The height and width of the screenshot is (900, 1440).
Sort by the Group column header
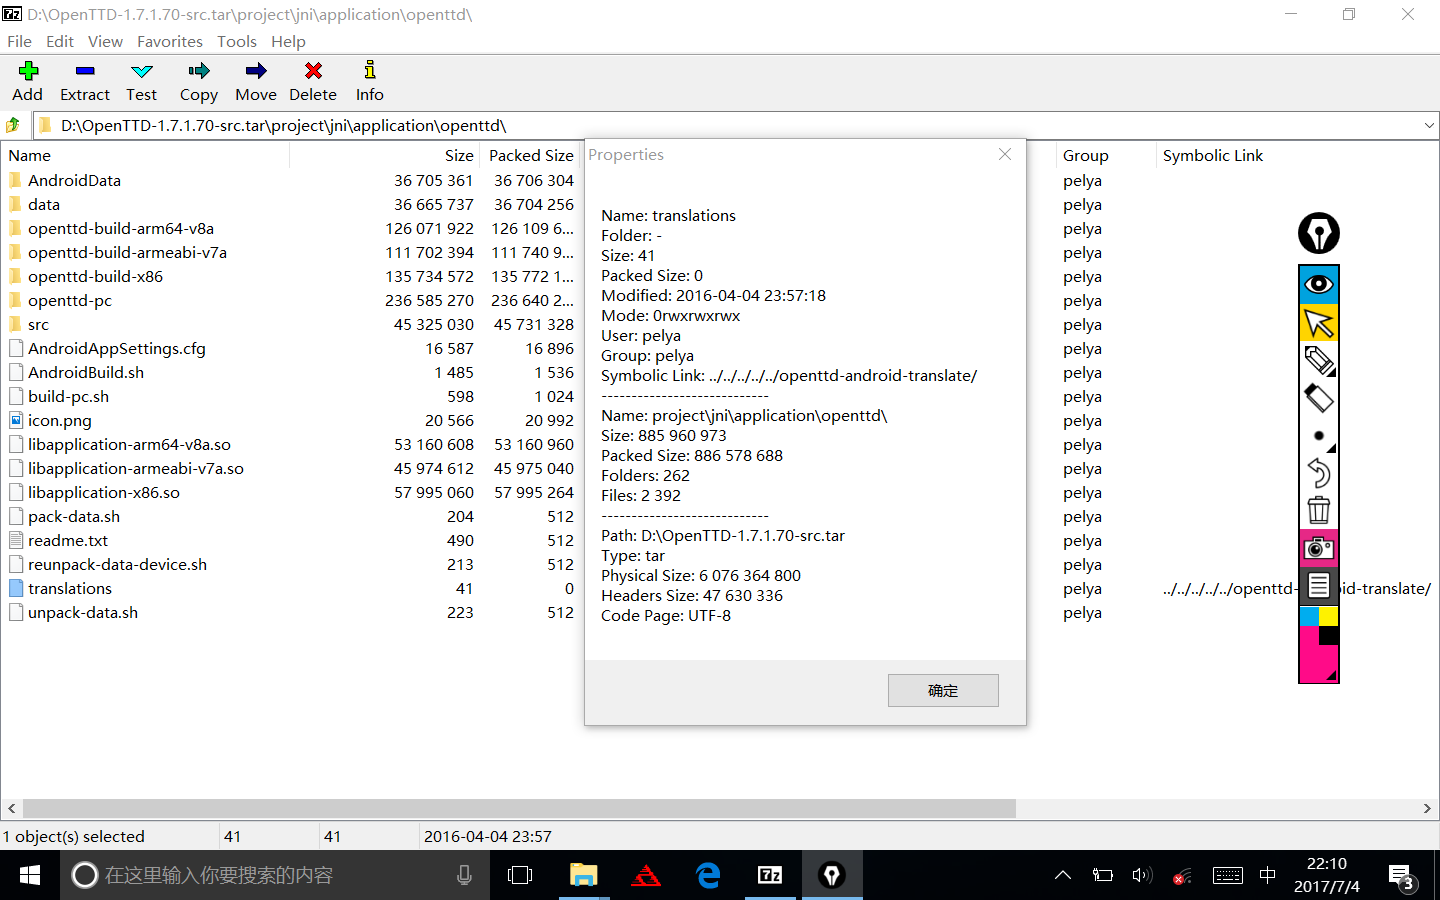(x=1105, y=155)
